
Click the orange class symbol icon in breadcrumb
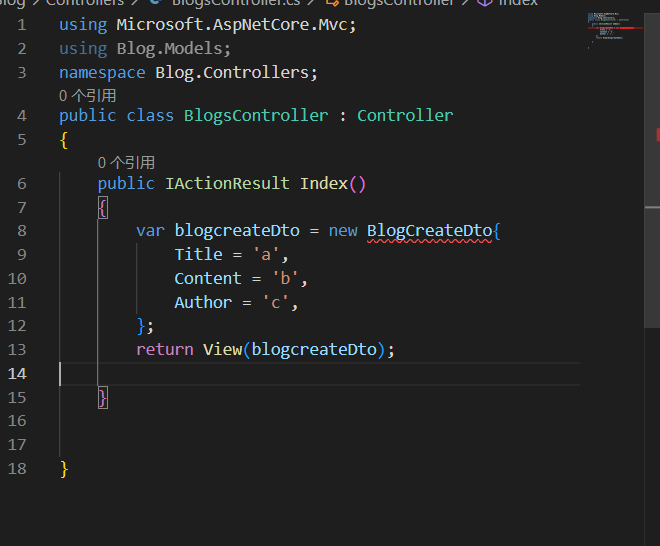click(x=331, y=3)
